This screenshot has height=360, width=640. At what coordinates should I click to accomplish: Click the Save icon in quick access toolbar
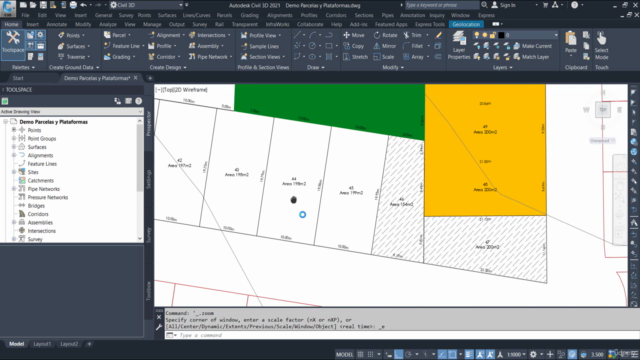[x=43, y=5]
